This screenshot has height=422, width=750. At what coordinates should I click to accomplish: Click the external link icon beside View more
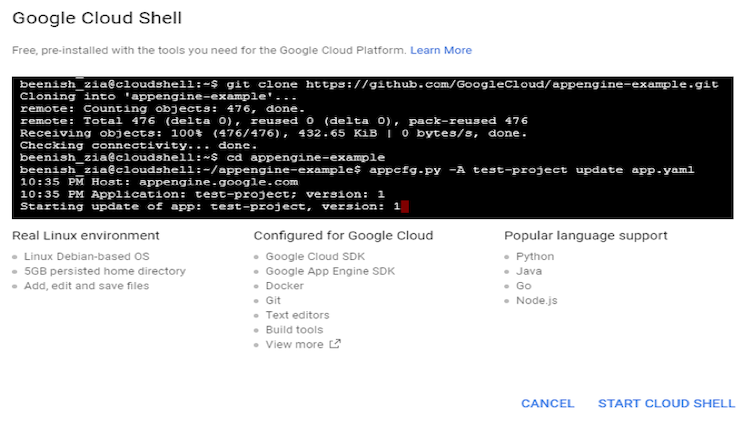point(335,345)
